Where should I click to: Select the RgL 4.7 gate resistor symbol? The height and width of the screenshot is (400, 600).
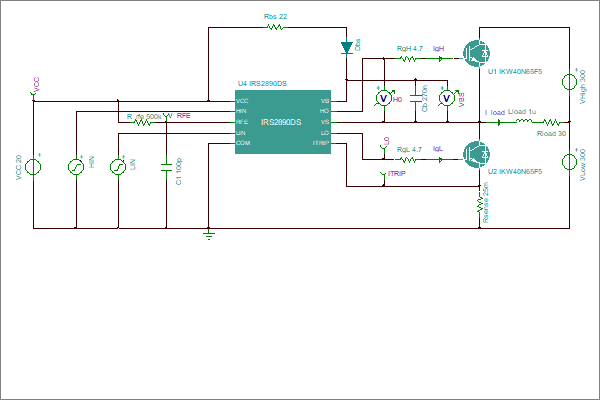pyautogui.click(x=408, y=159)
